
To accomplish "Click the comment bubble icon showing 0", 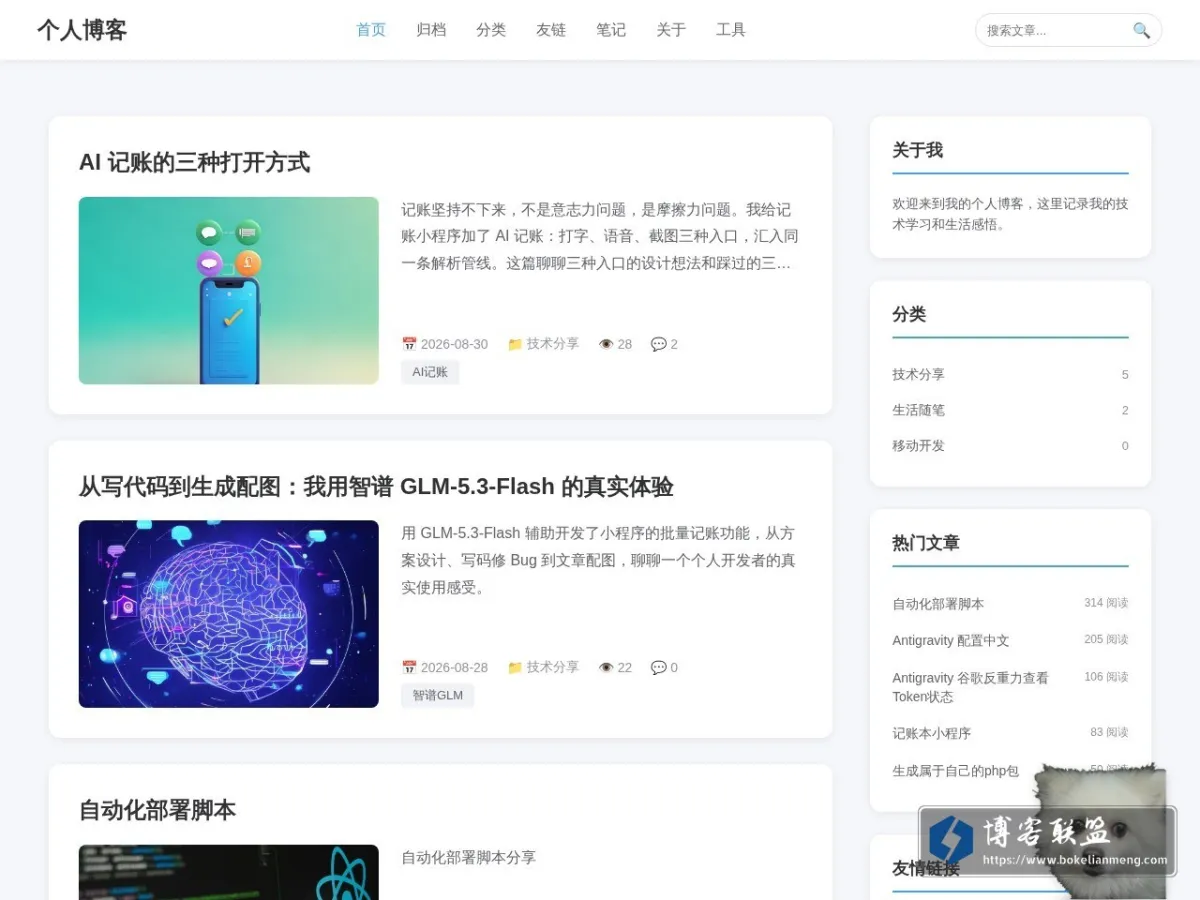I will [x=658, y=667].
